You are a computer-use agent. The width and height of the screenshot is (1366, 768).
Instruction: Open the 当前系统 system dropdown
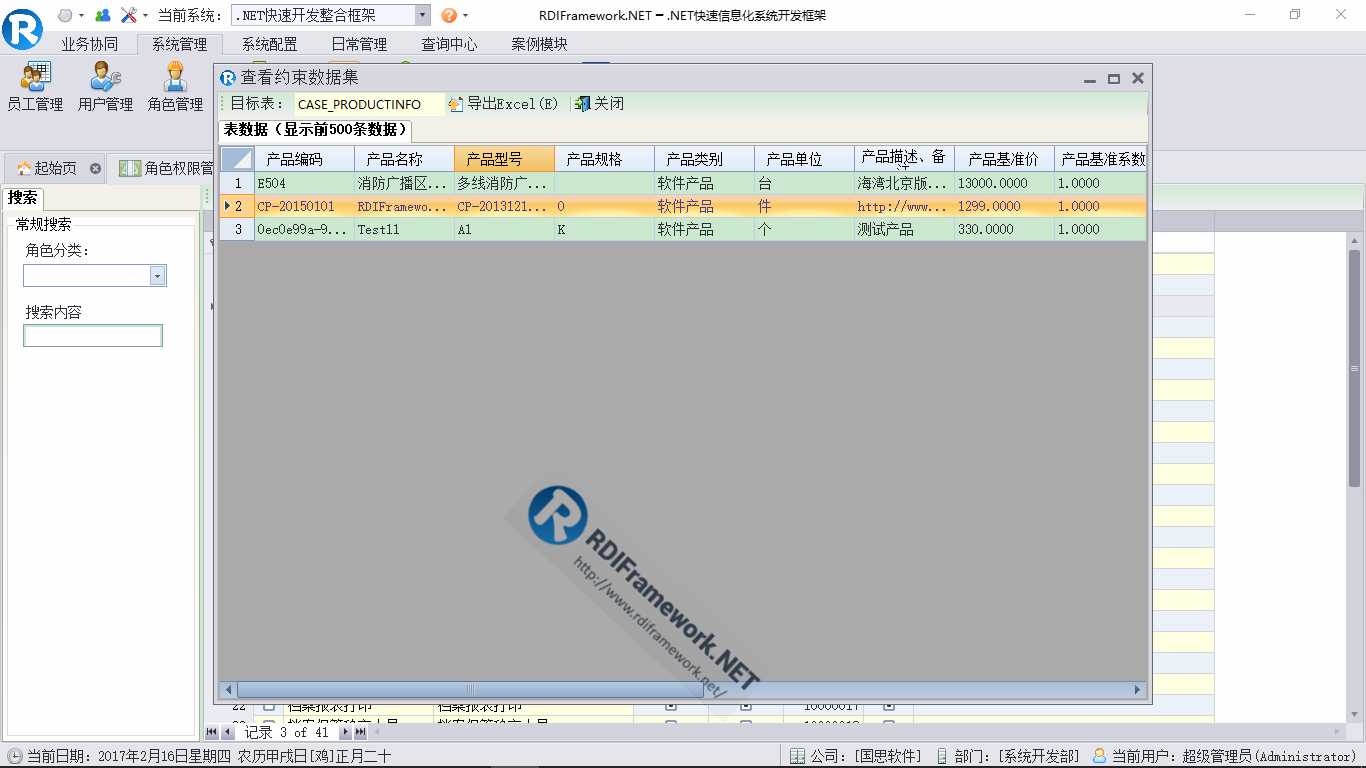click(x=421, y=15)
